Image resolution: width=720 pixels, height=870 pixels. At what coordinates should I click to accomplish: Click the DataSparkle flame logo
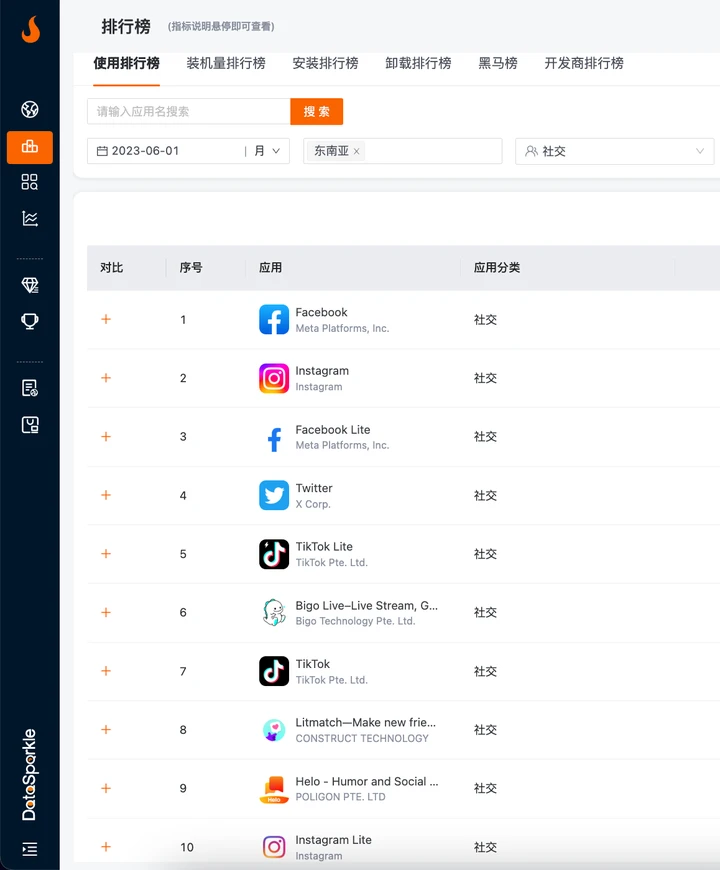pos(31,29)
